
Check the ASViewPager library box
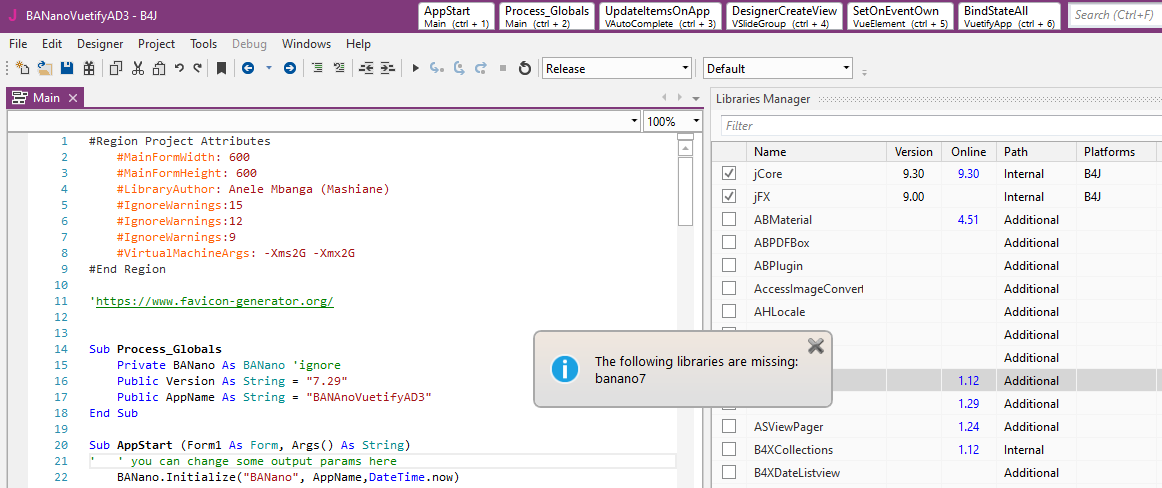tap(728, 427)
